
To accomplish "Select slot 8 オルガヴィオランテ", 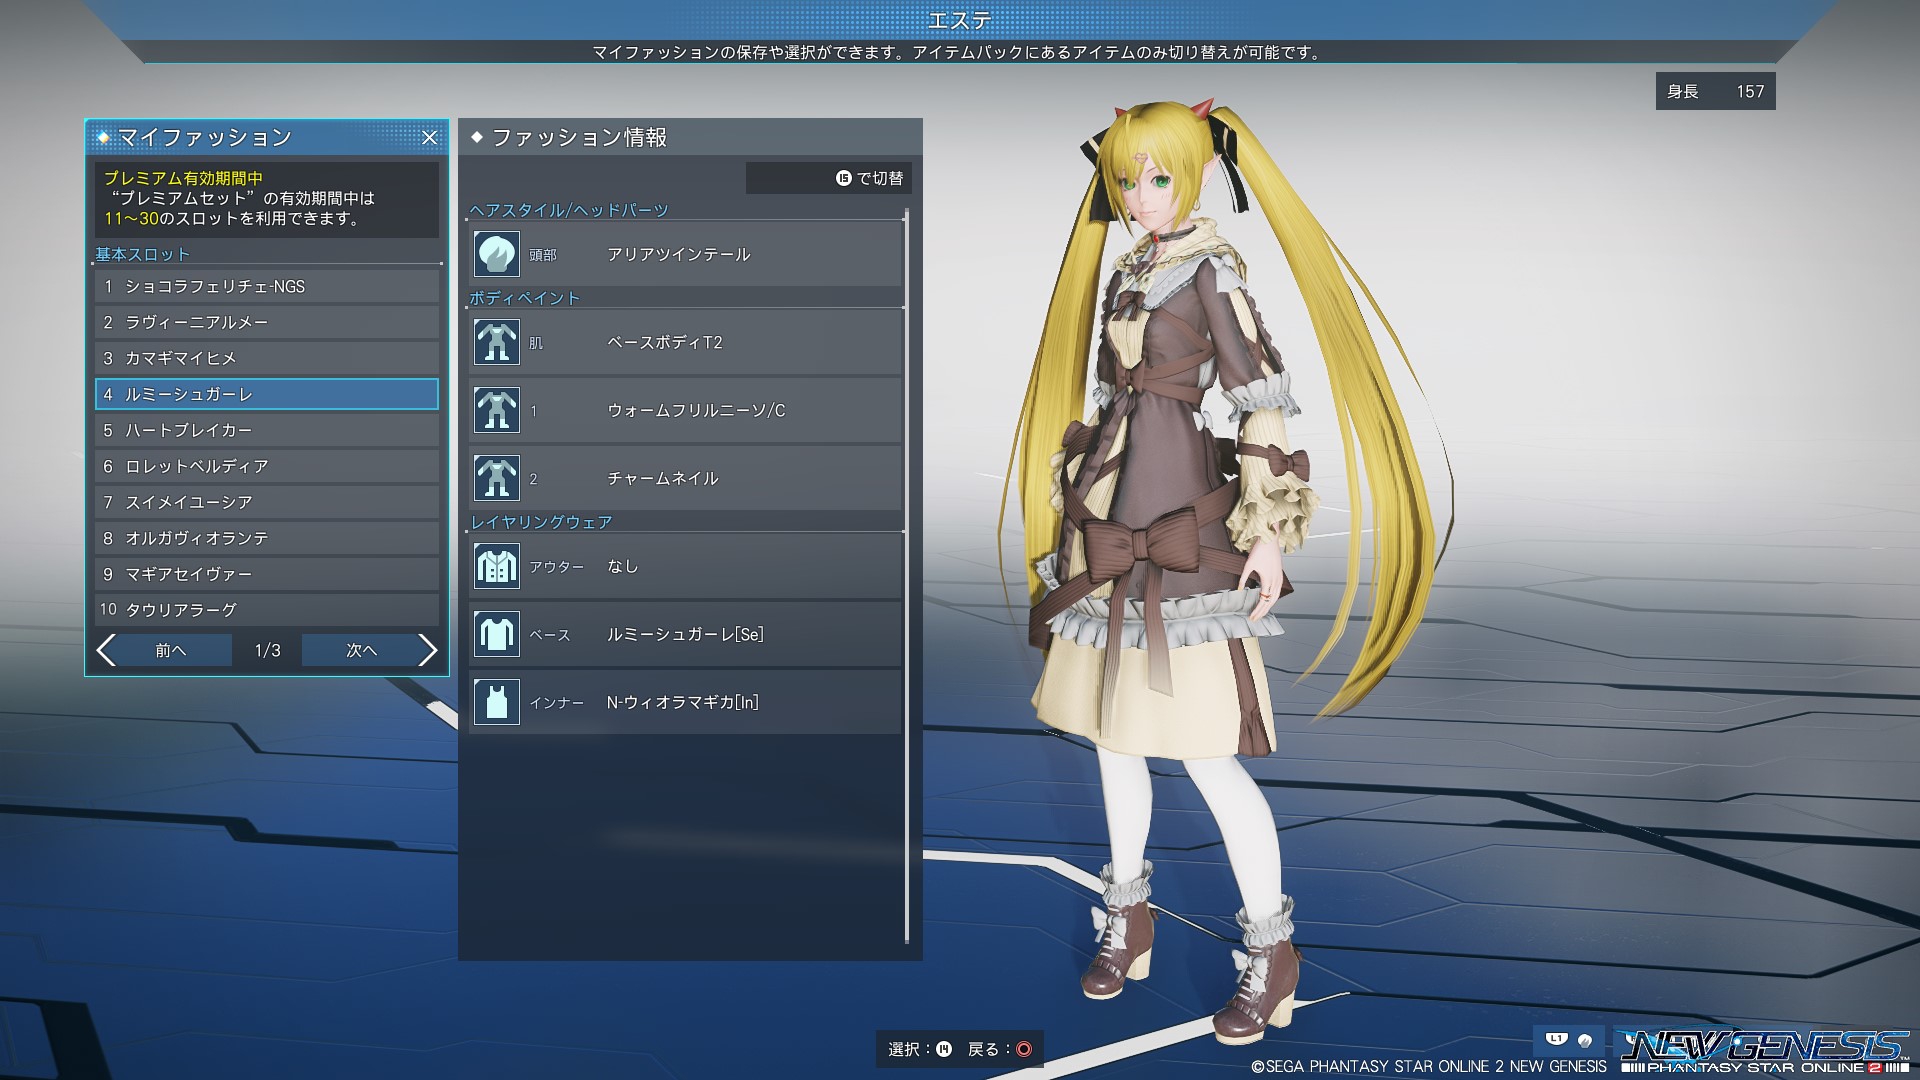I will 267,538.
